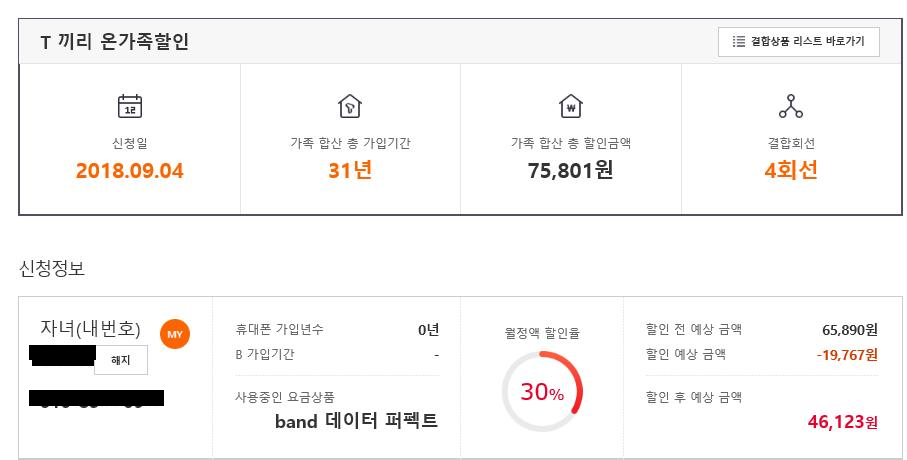Viewport: 907px width, 460px height.
Task: Open 결합상품 리스트 바로가기
Action: [798, 42]
